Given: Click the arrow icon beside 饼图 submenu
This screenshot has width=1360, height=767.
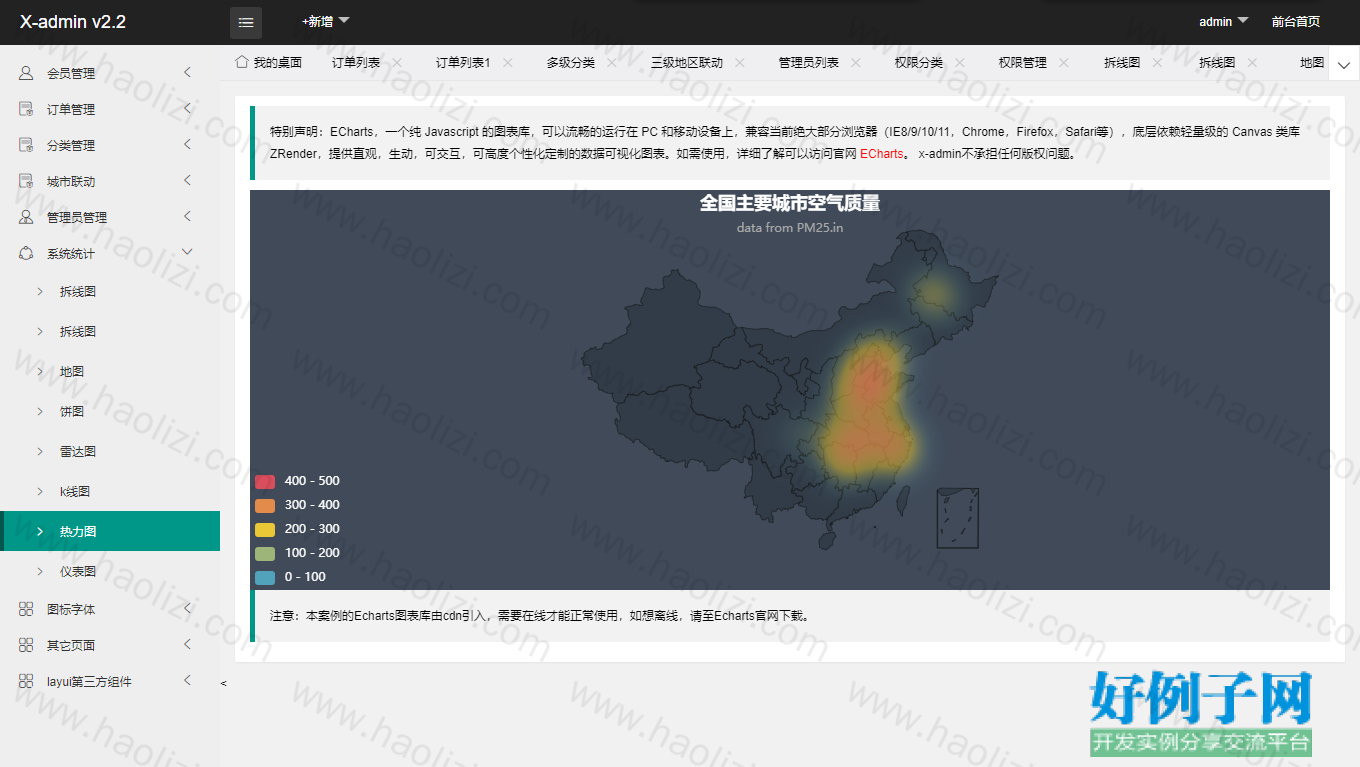Looking at the screenshot, I should click(x=40, y=411).
